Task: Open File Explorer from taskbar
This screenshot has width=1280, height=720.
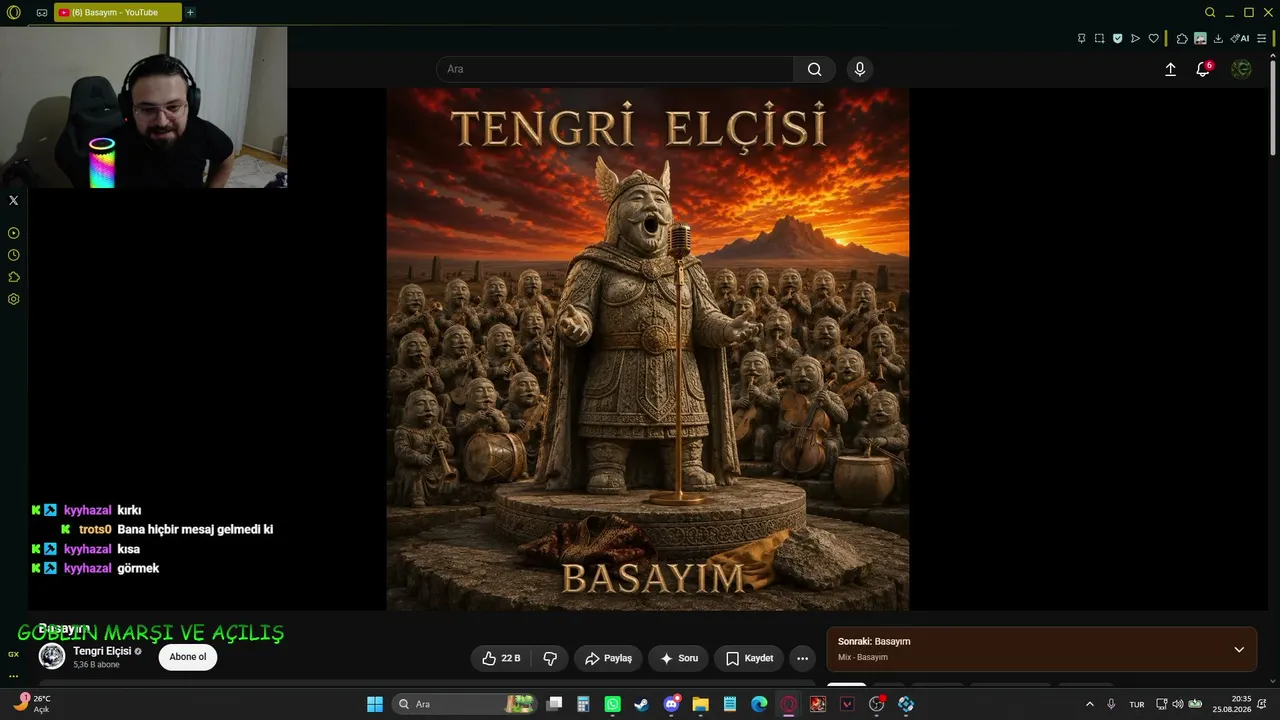Action: 700,704
